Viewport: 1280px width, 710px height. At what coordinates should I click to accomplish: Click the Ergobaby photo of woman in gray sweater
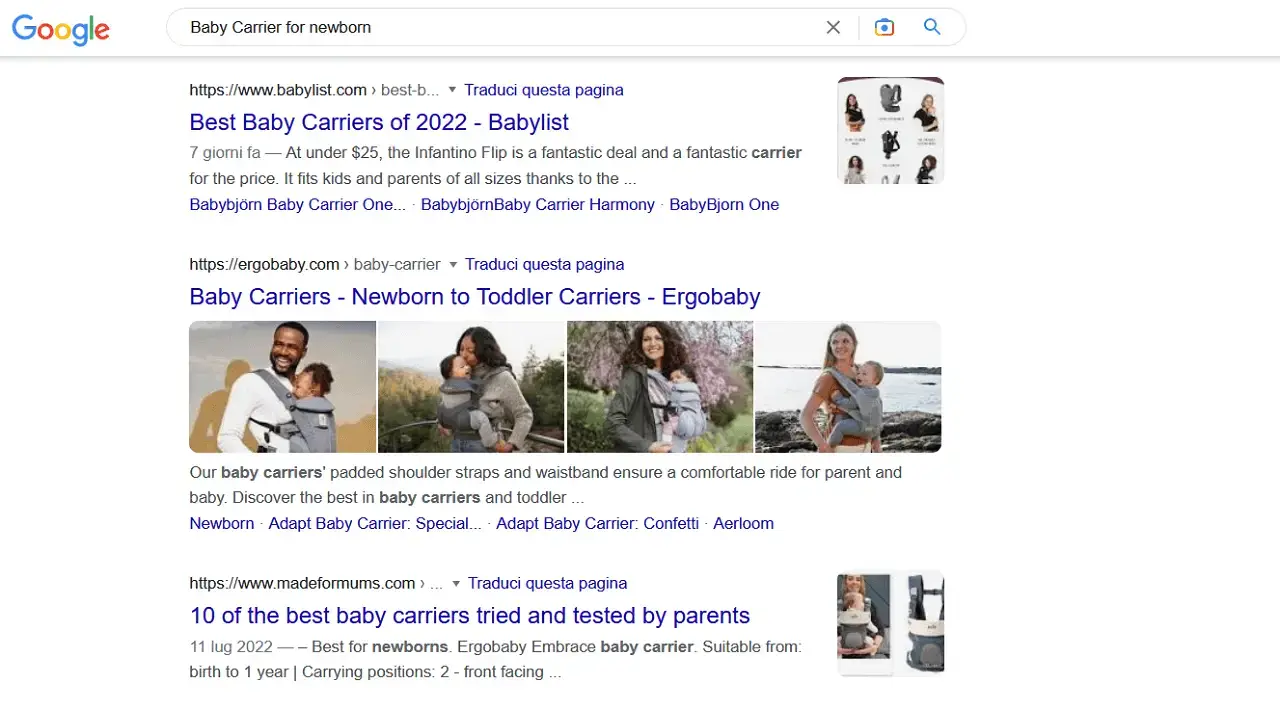[x=471, y=387]
